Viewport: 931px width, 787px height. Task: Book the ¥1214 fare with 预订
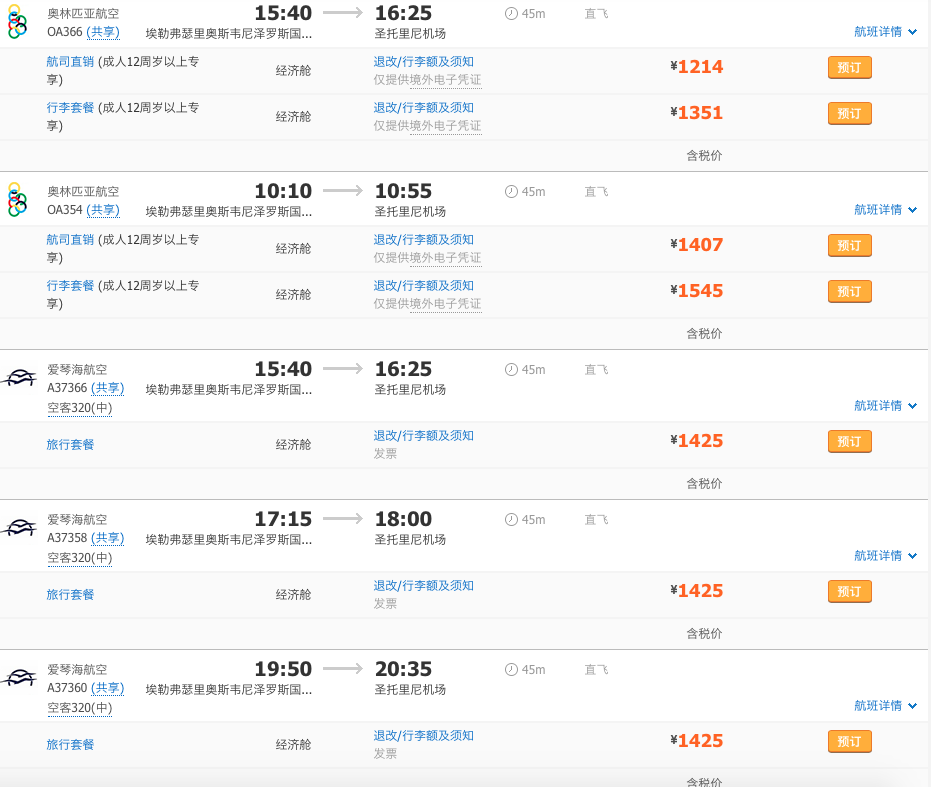[849, 68]
